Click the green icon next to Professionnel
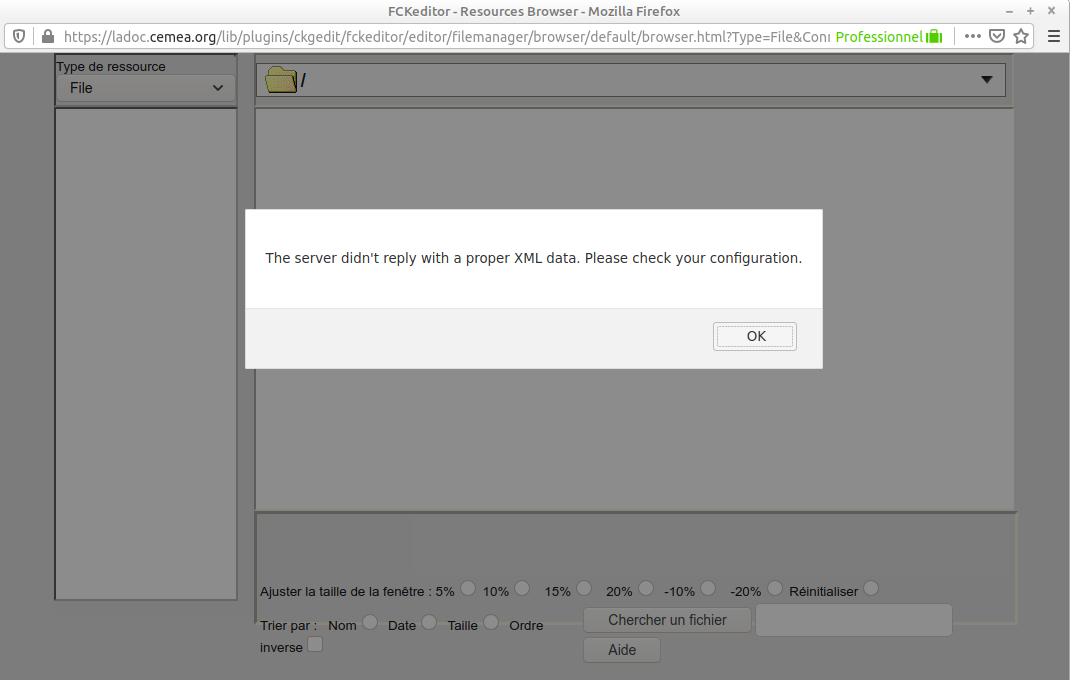The image size is (1070, 680). click(x=936, y=36)
